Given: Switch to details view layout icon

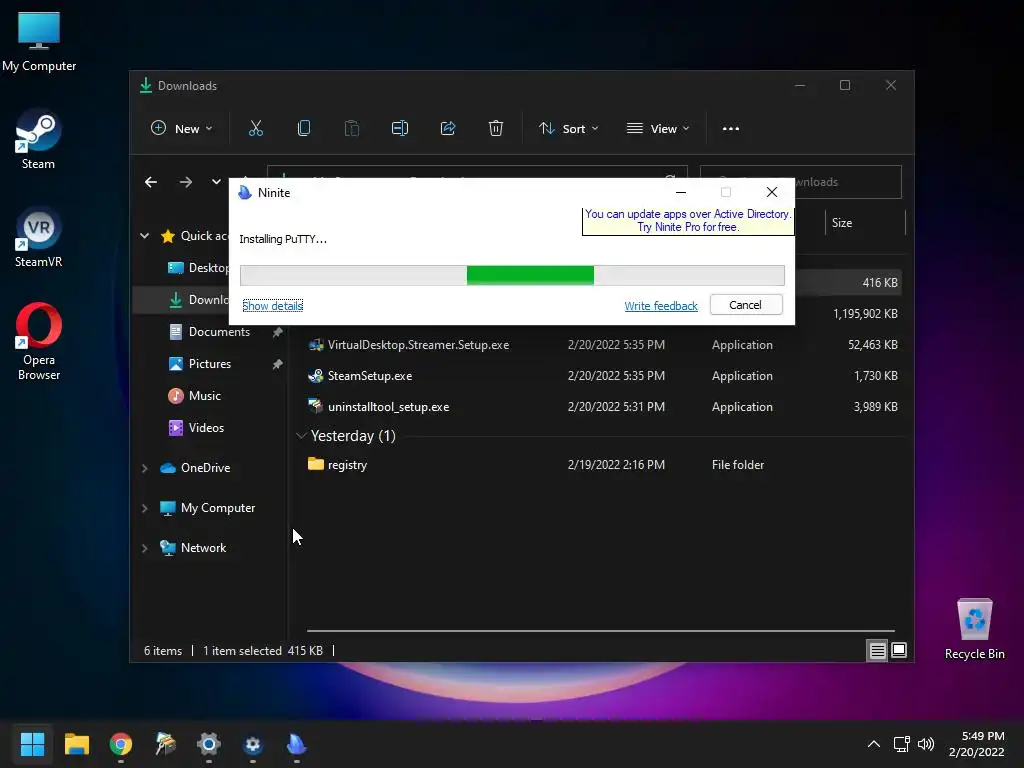Looking at the screenshot, I should [877, 650].
